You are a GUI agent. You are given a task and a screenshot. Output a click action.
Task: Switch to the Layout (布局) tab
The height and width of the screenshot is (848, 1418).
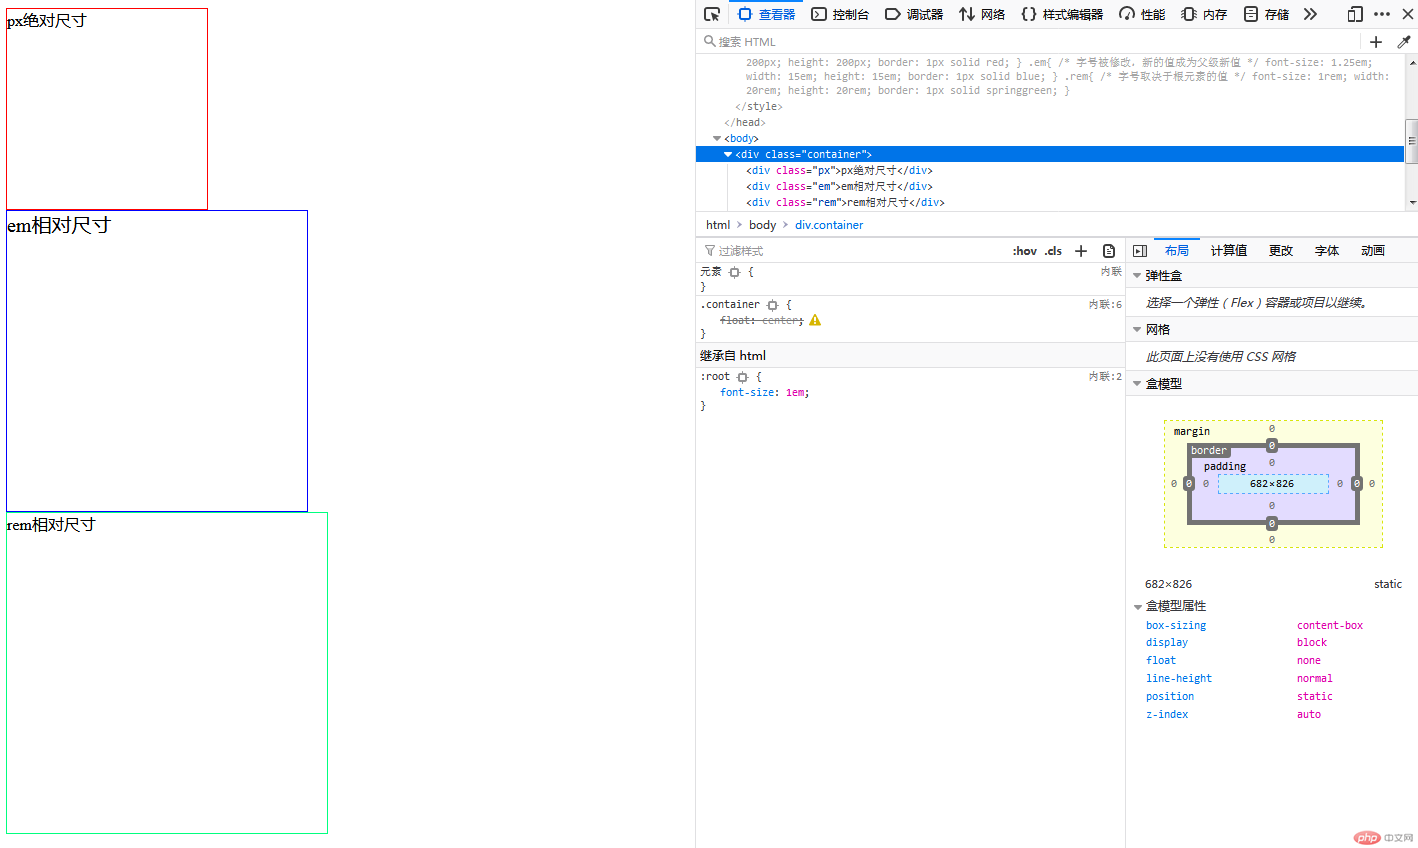click(1176, 251)
